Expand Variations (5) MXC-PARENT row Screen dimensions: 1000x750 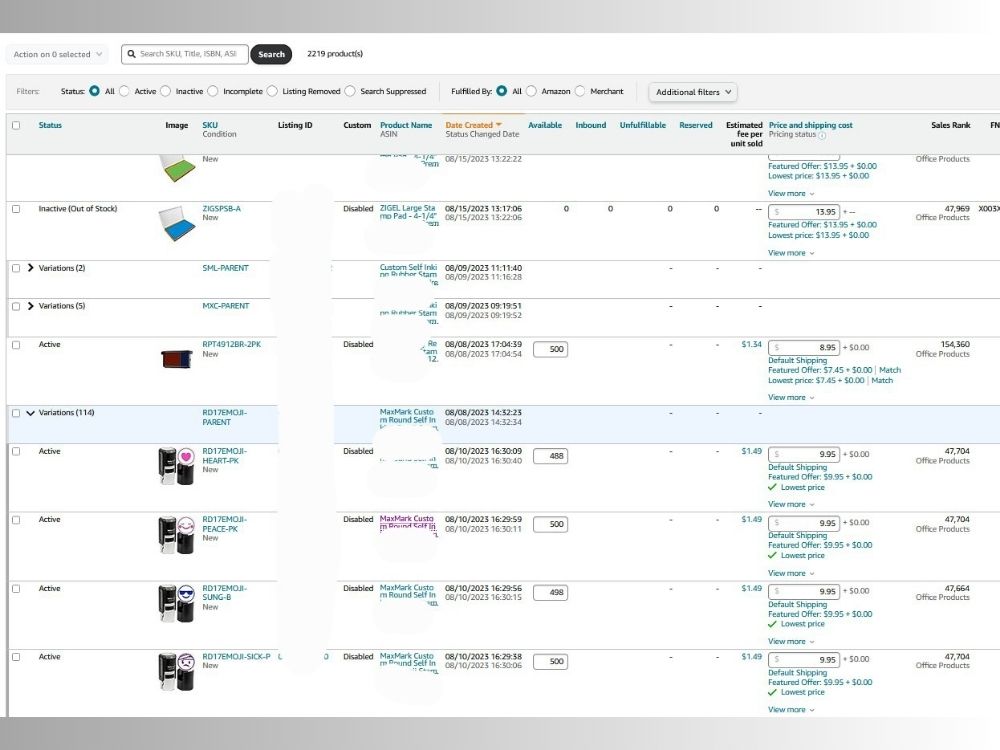click(x=31, y=306)
